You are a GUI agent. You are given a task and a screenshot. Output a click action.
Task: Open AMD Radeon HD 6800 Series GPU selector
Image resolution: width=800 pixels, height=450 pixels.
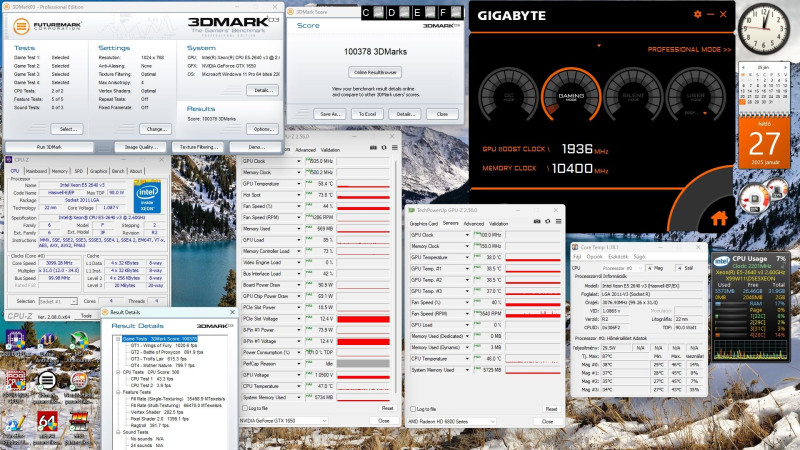click(x=451, y=421)
